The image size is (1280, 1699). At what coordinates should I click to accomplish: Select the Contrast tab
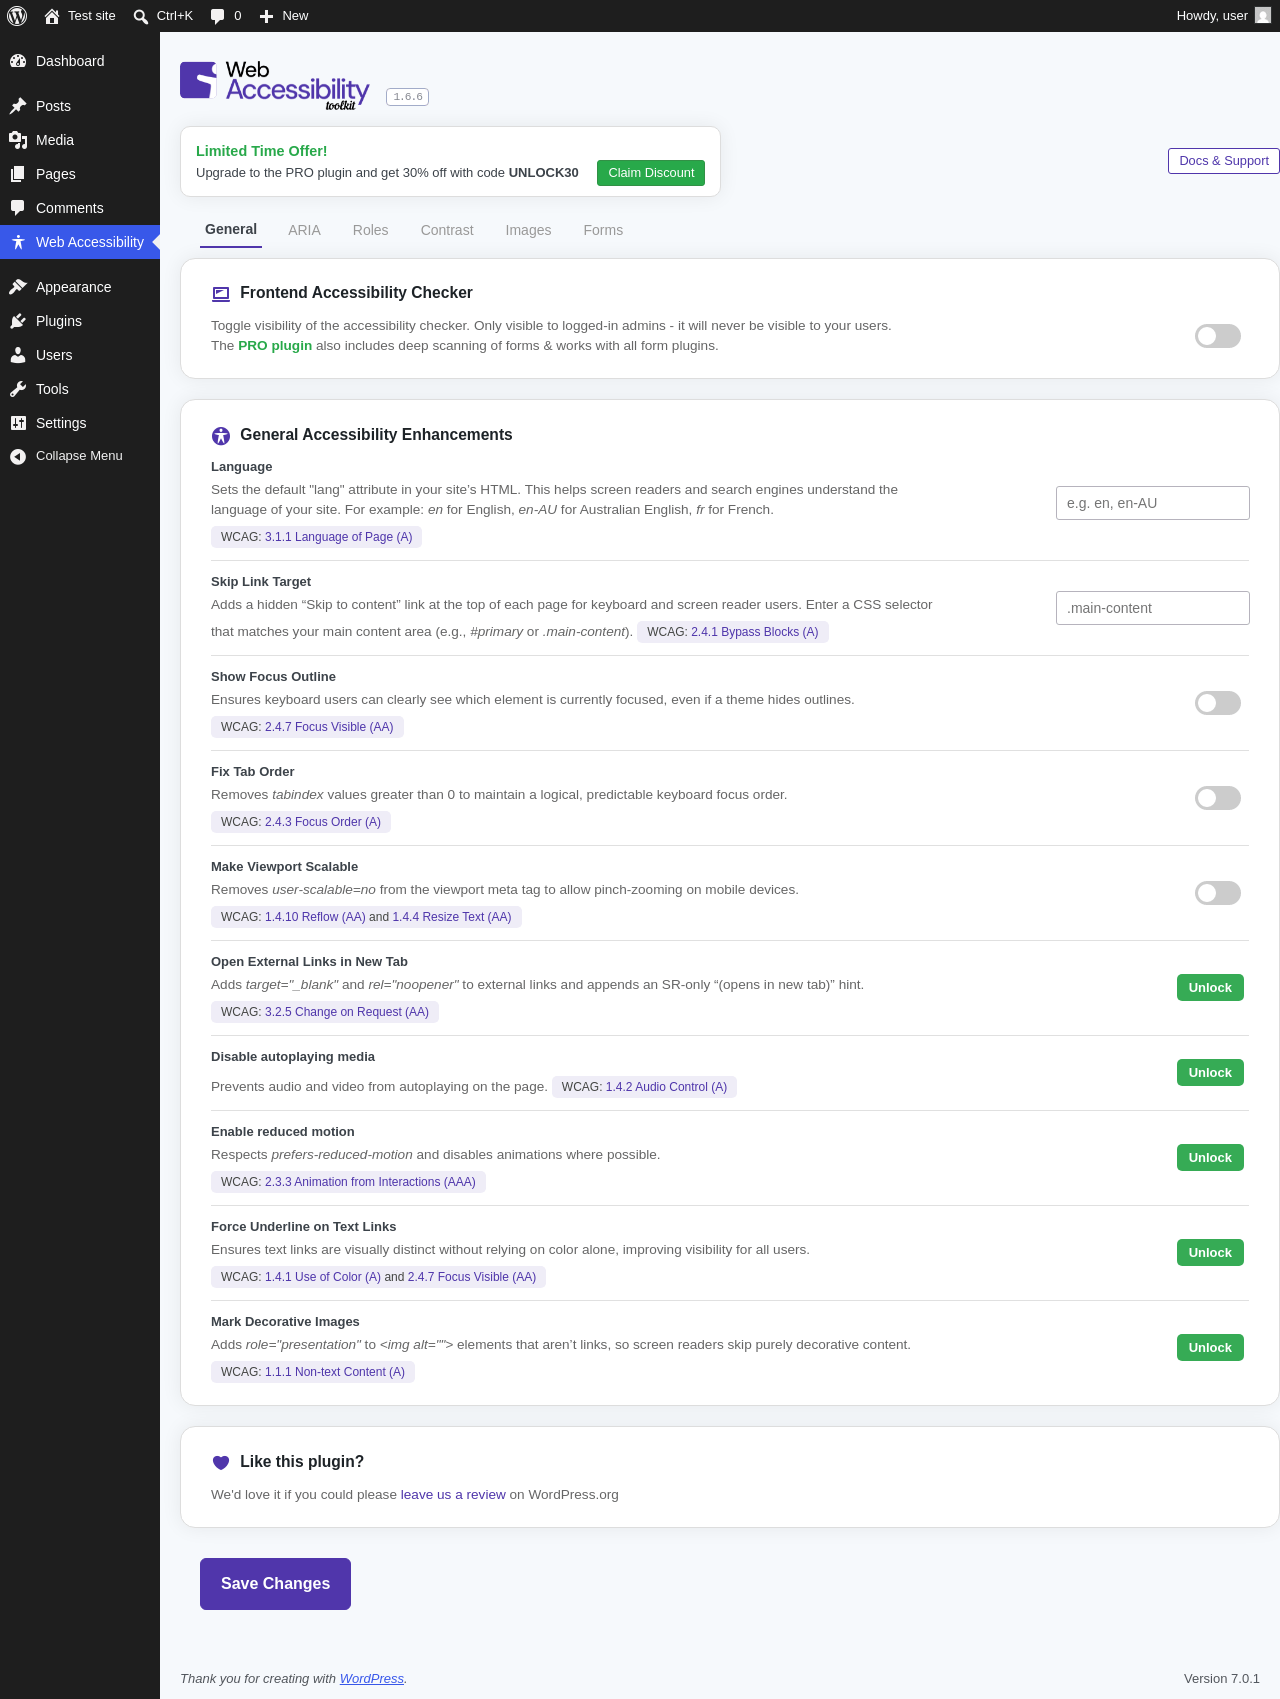click(447, 230)
